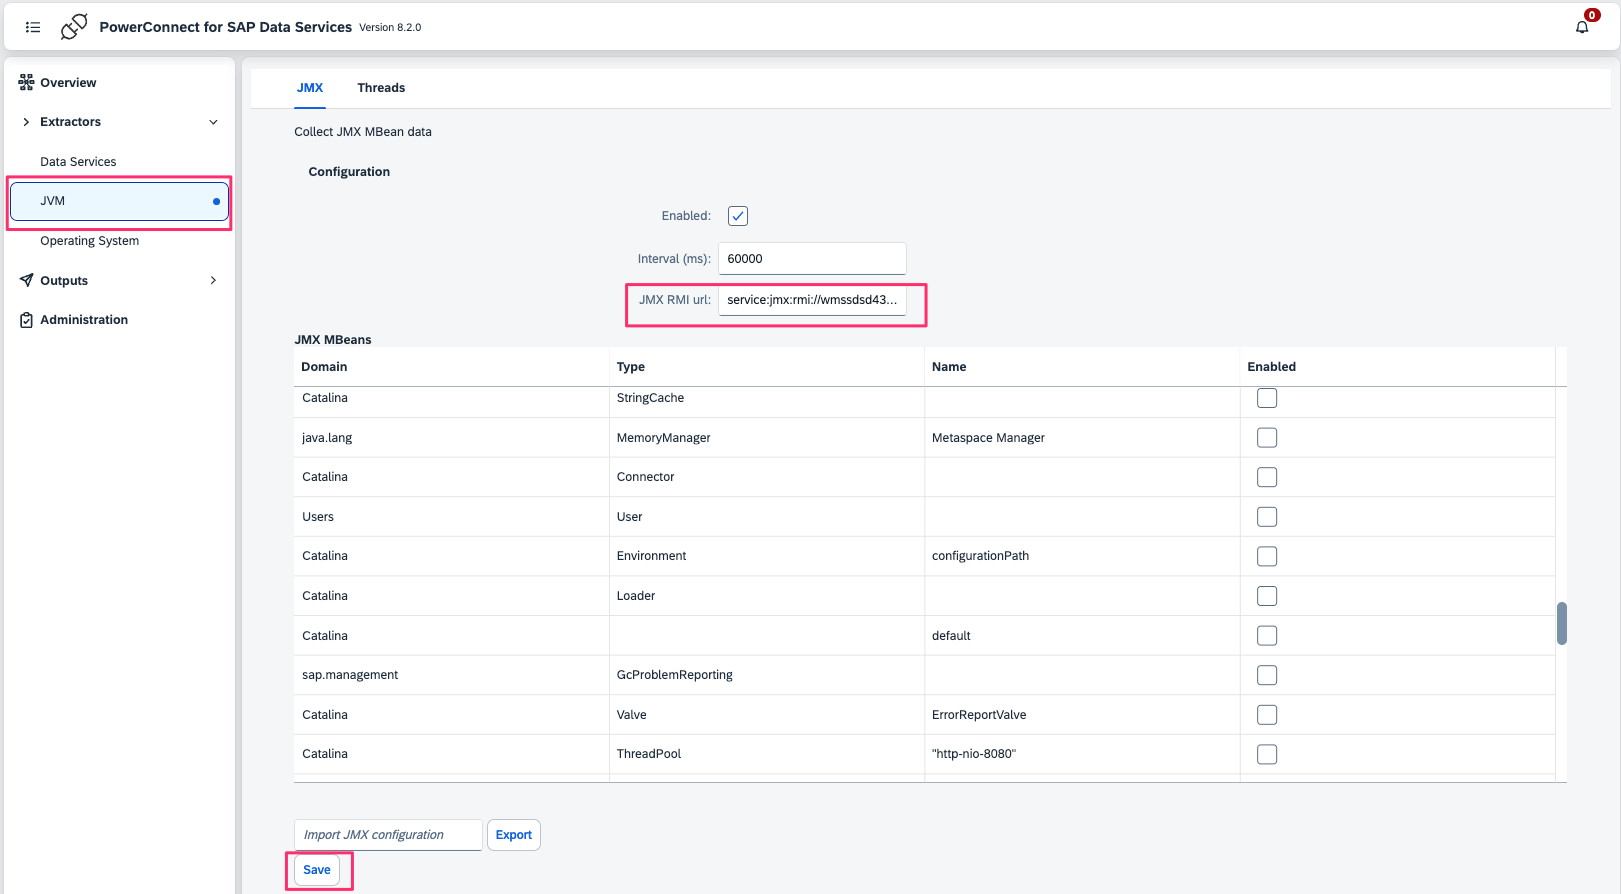Toggle the Extractors down-arrow chevron
The height and width of the screenshot is (894, 1621).
pyautogui.click(x=213, y=122)
